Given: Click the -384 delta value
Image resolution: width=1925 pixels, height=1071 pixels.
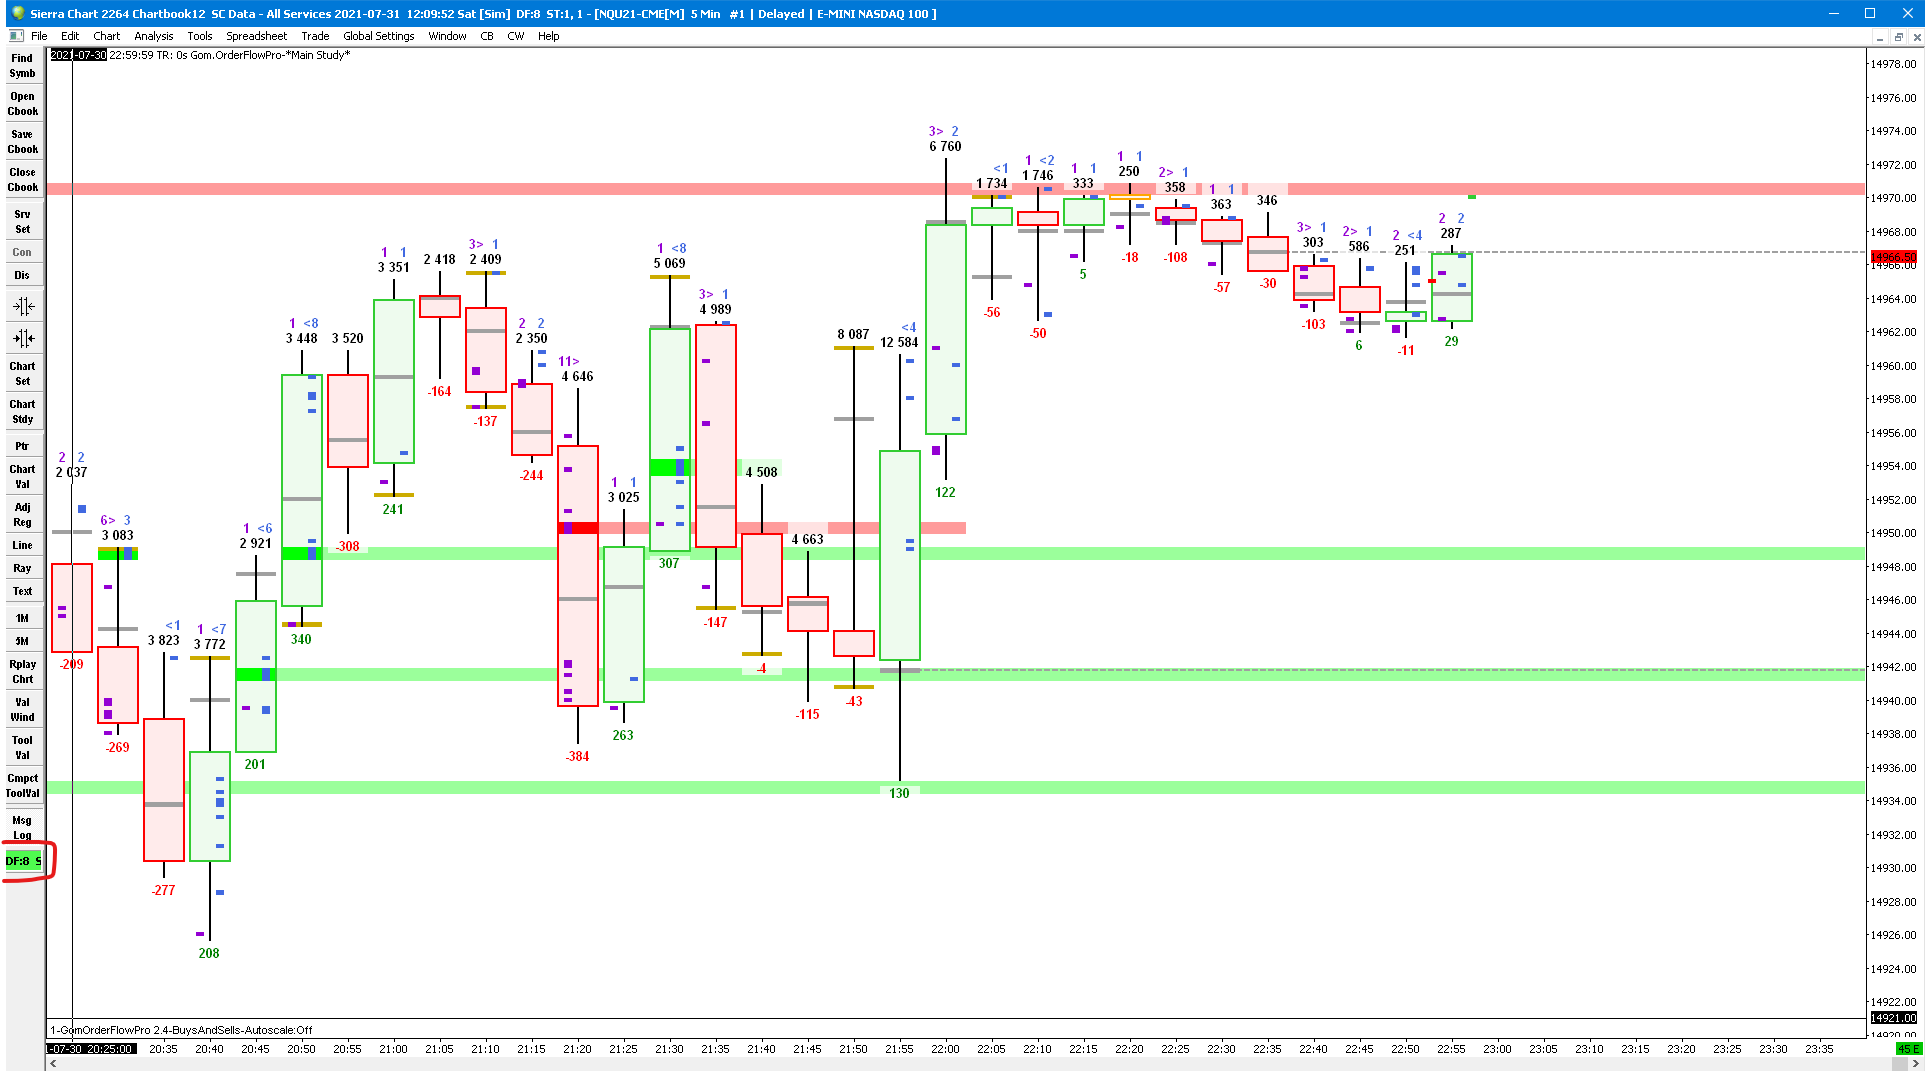Looking at the screenshot, I should coord(577,756).
